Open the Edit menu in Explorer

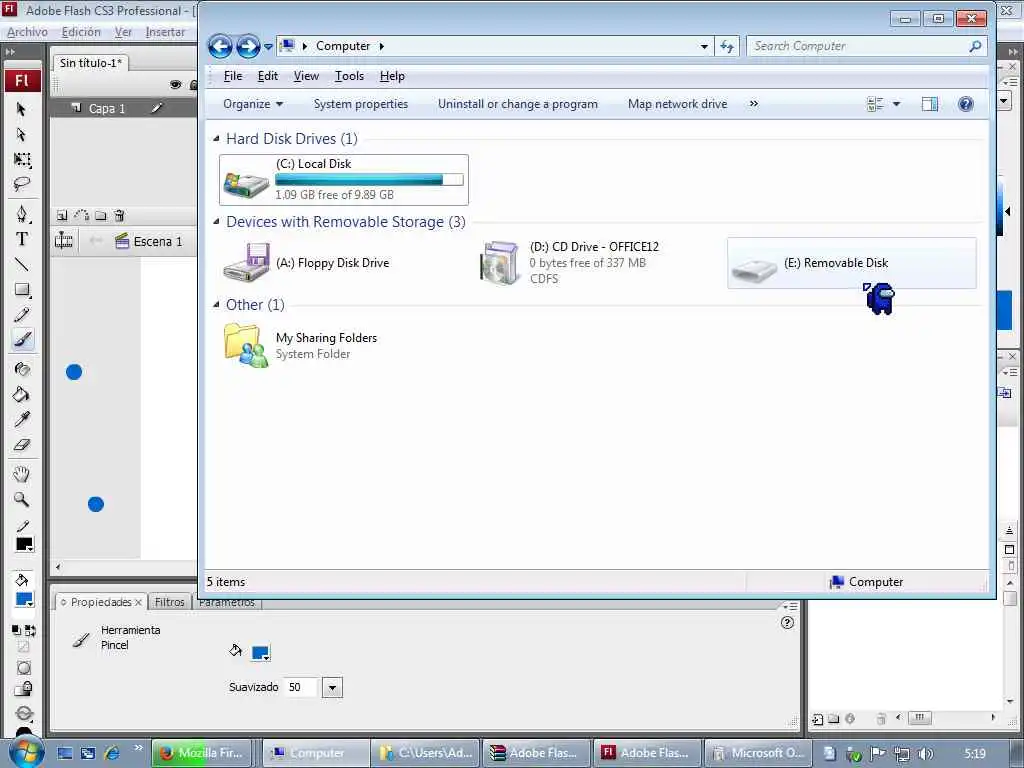tap(268, 76)
